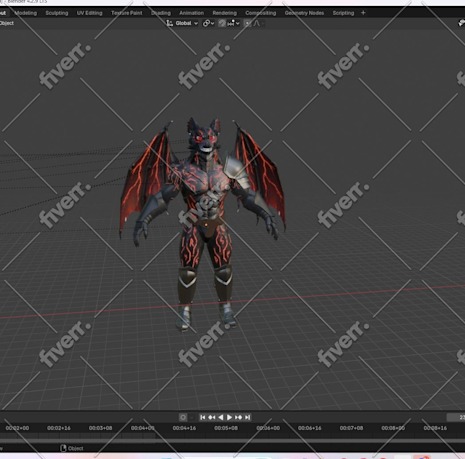Switch to the Sculpting workspace tab
Image resolution: width=465 pixels, height=459 pixels.
57,13
